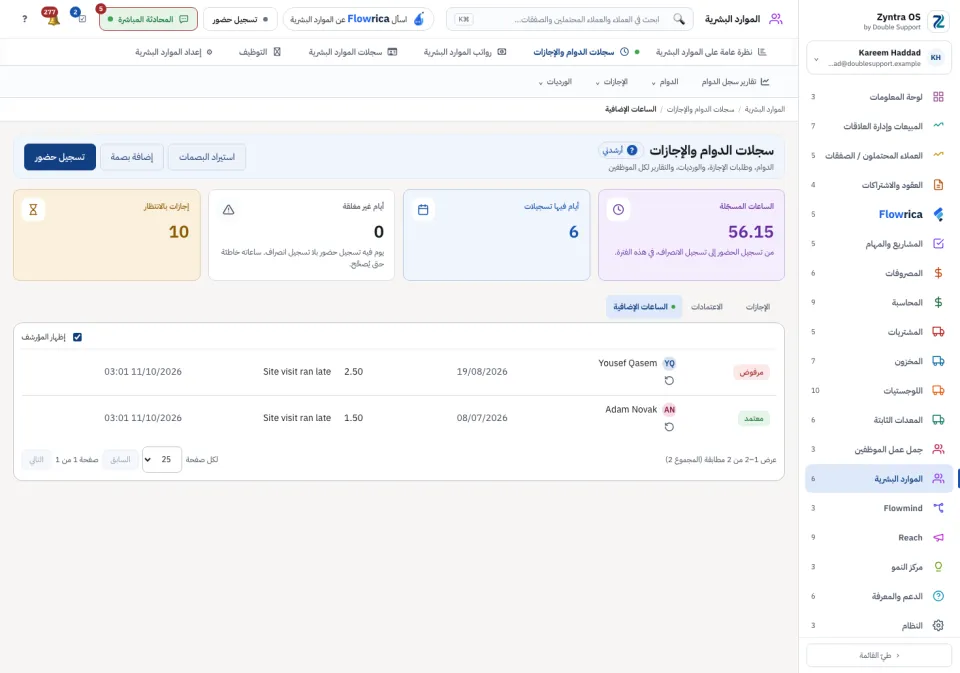The height and width of the screenshot is (673, 960).
Task: Toggle the إظهار المؤرشف checkbox
Action: pyautogui.click(x=77, y=337)
